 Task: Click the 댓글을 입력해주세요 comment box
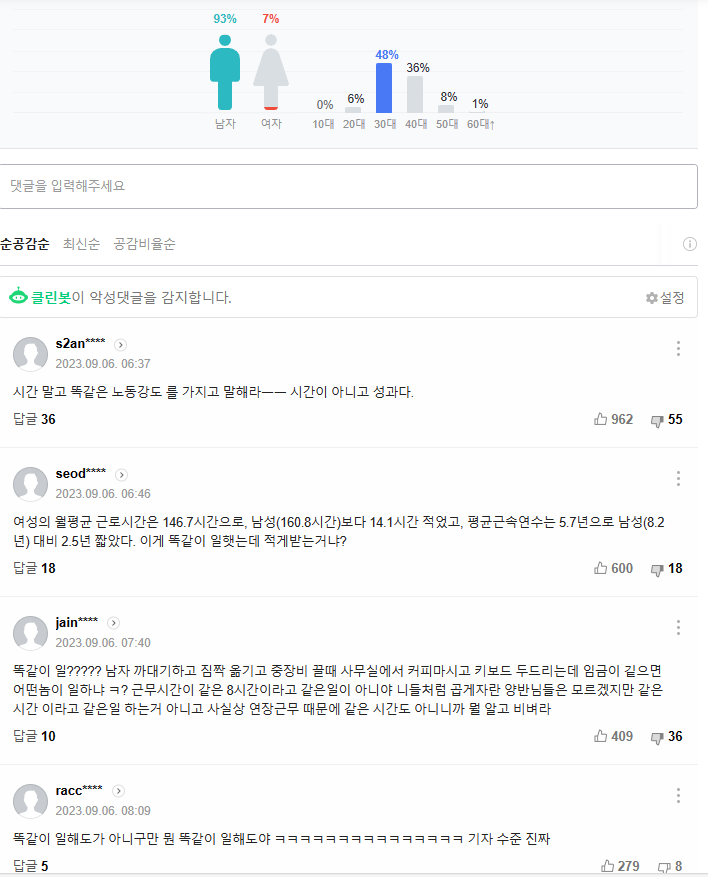tap(348, 186)
